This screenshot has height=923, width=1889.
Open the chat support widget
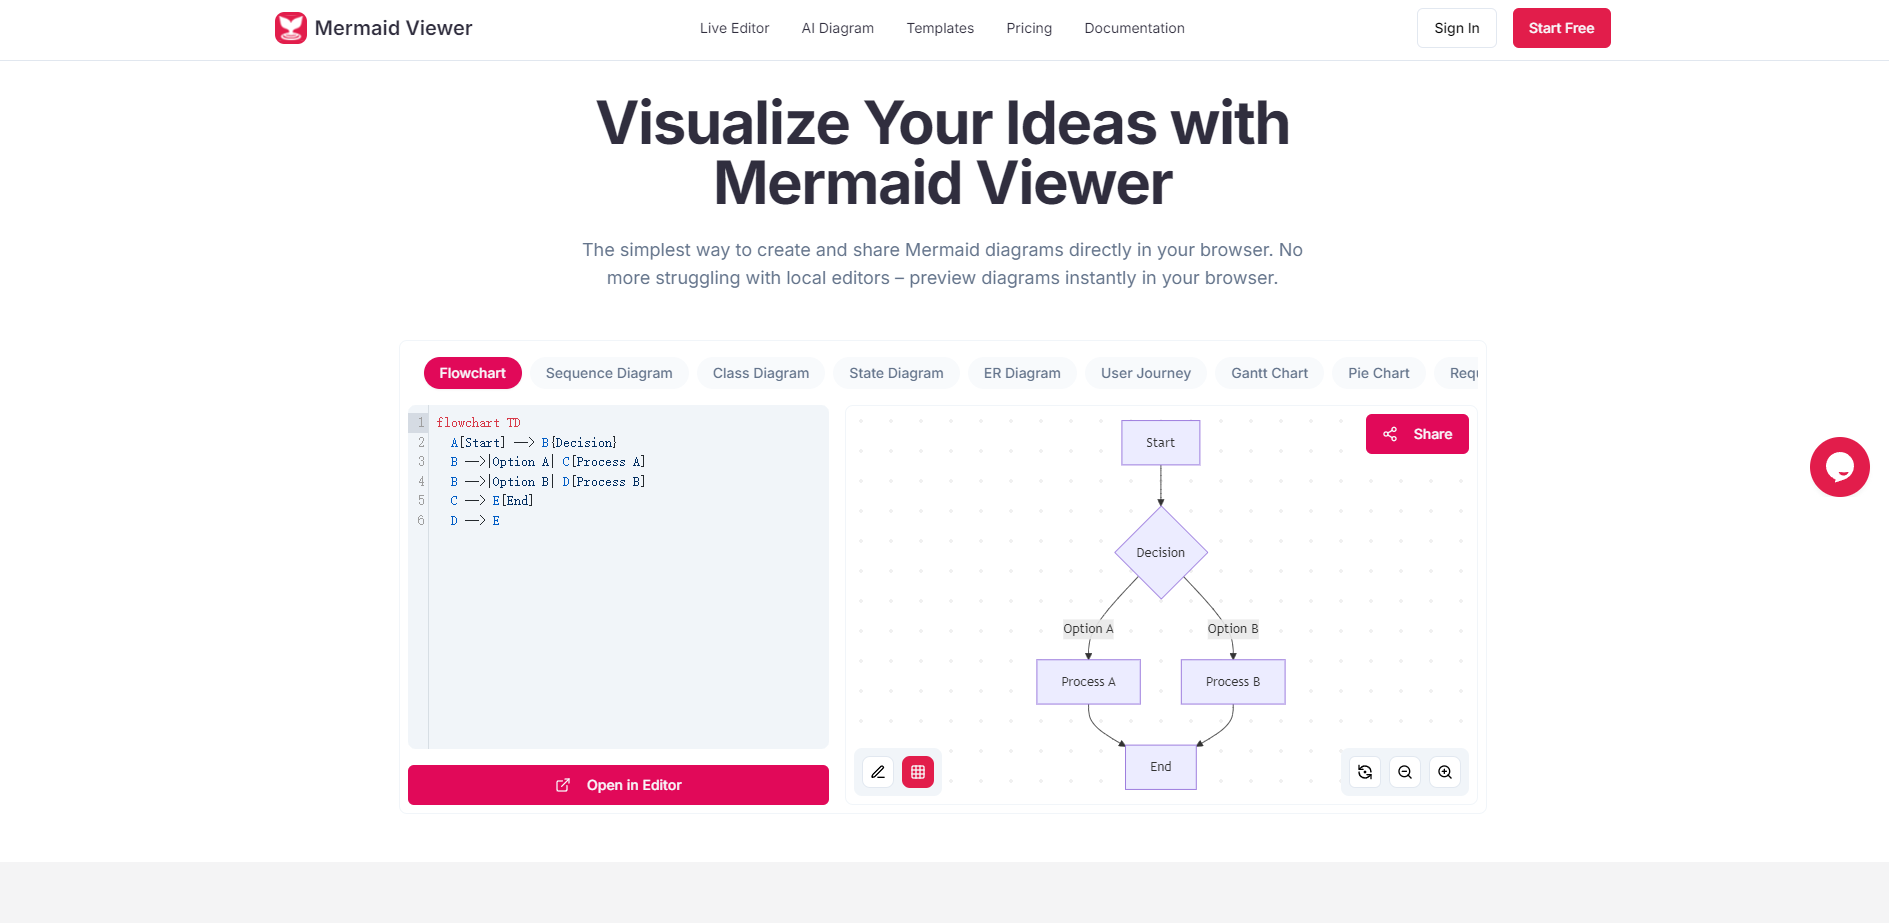(1839, 467)
